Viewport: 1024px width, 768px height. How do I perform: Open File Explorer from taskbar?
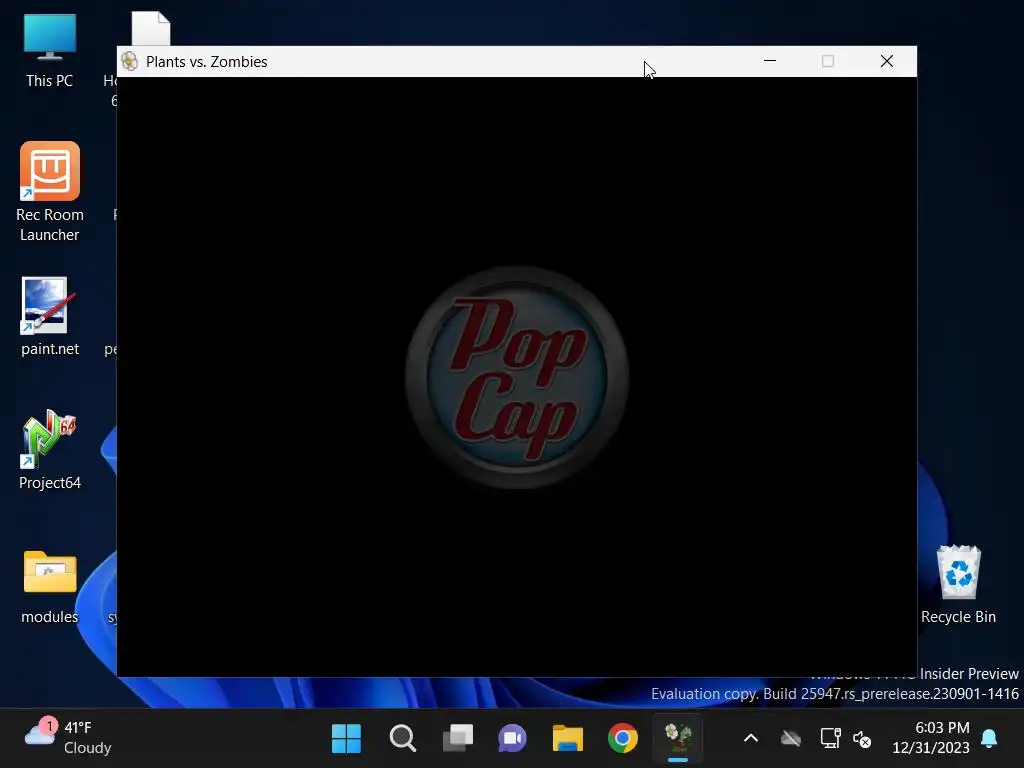point(568,739)
